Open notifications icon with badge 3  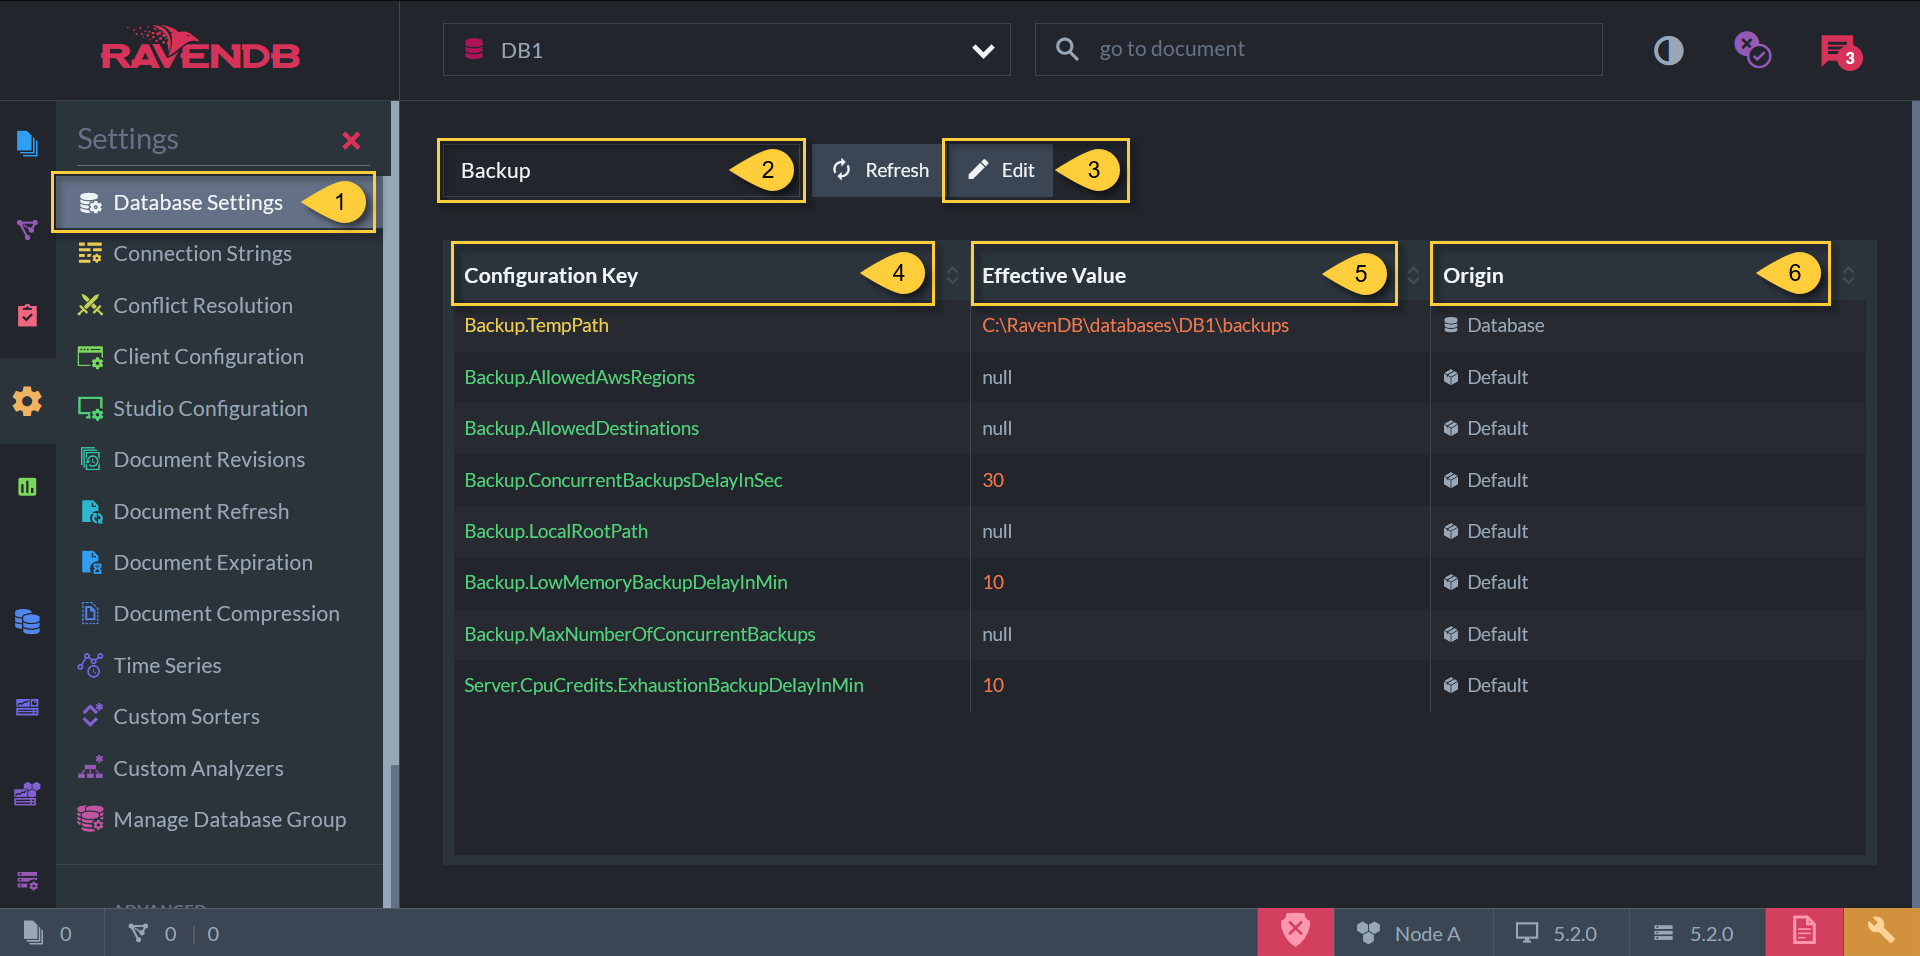(x=1840, y=51)
